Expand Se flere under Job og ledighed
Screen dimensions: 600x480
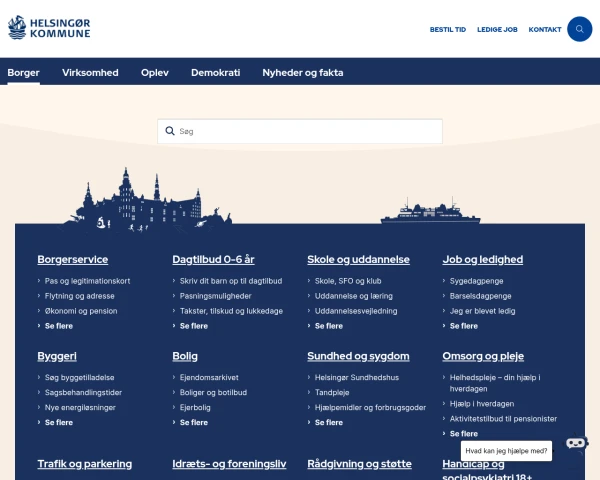coord(464,326)
